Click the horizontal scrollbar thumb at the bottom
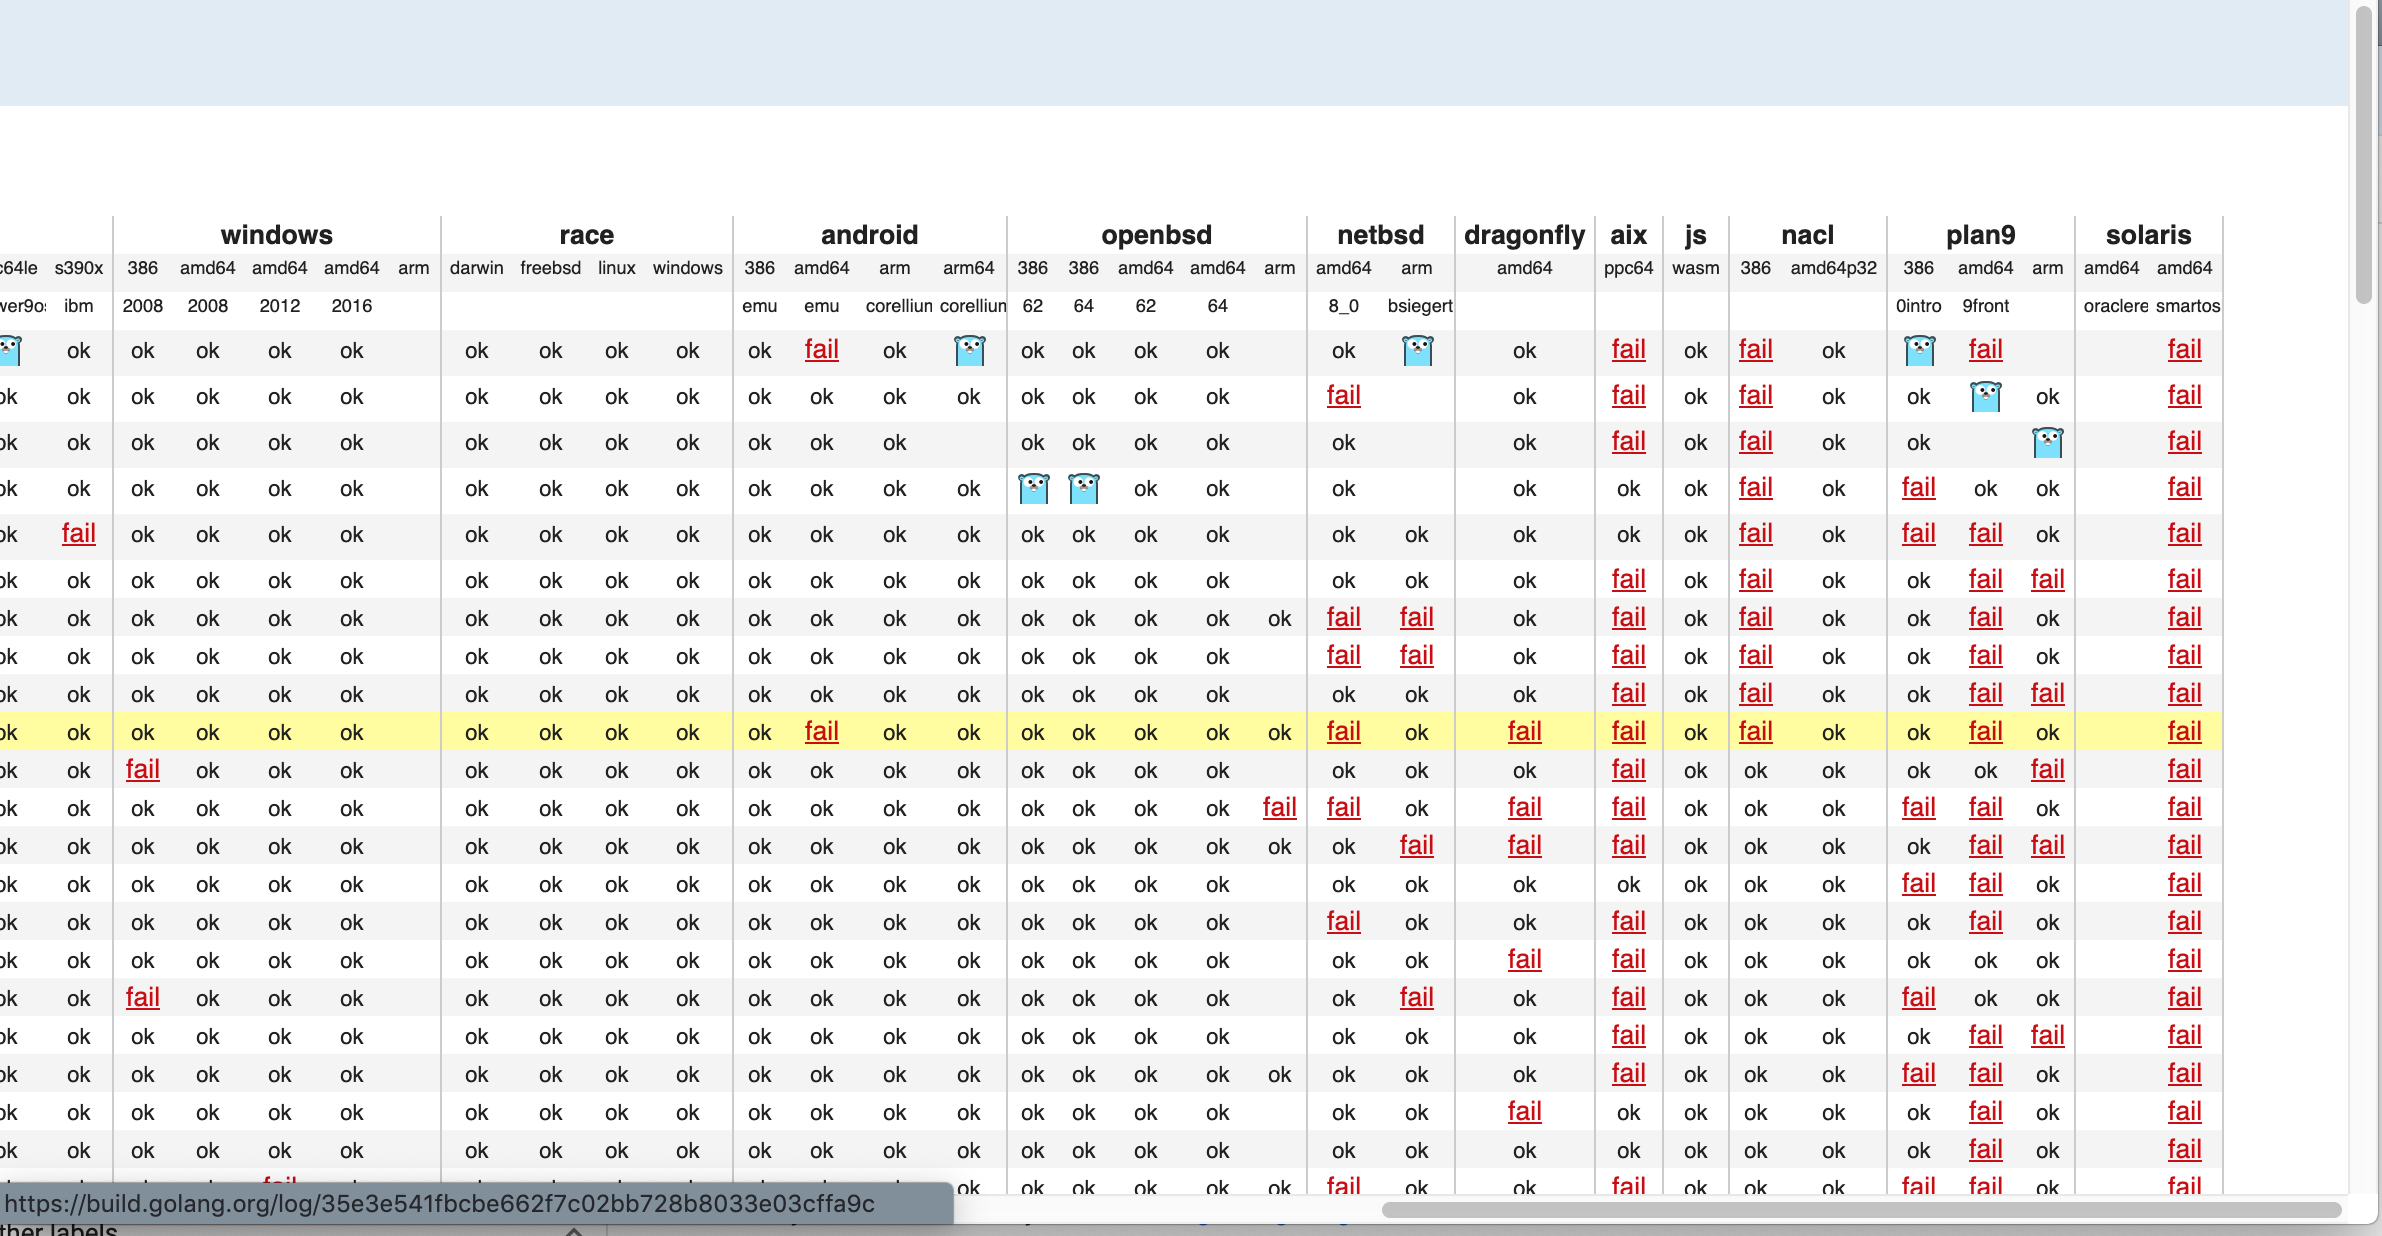The height and width of the screenshot is (1236, 2382). (x=1862, y=1210)
